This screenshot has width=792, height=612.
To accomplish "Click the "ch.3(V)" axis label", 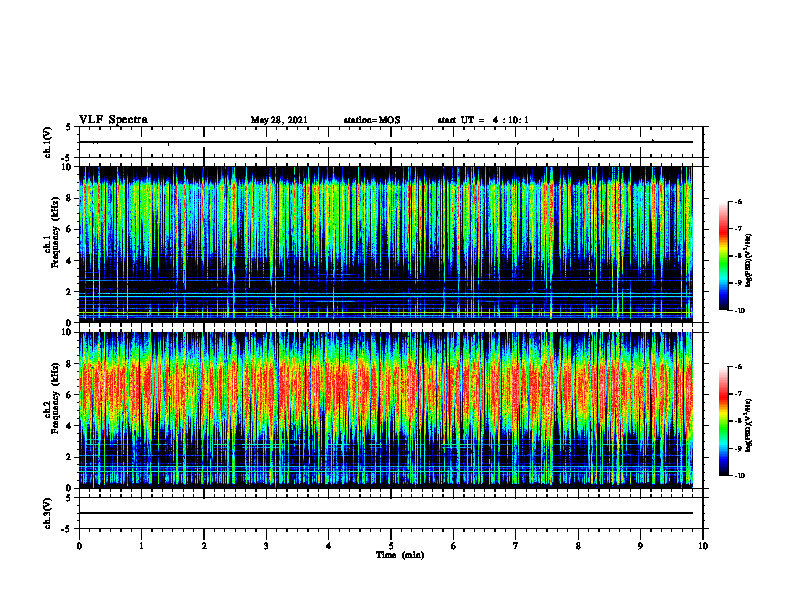I will (x=48, y=513).
